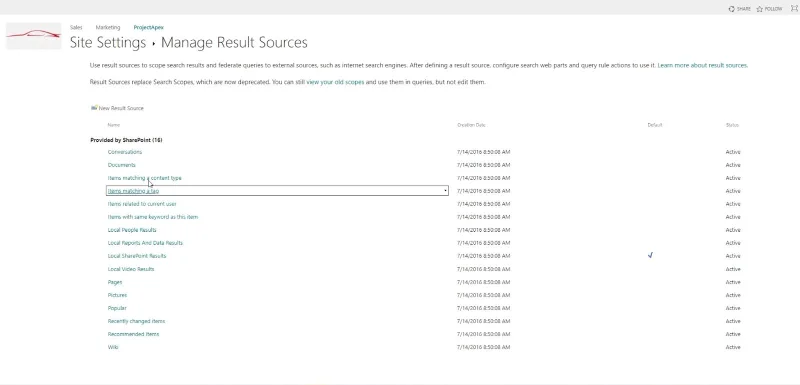Open the Pages result source

[x=115, y=282]
